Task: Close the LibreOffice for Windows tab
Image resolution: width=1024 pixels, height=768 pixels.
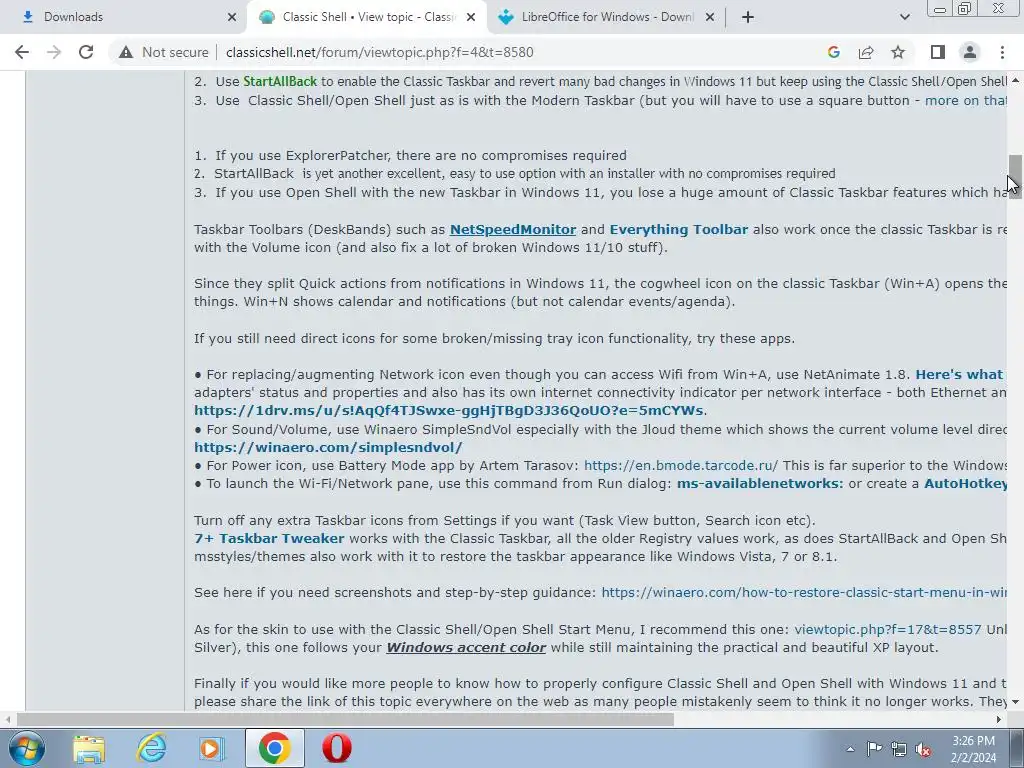Action: tap(710, 17)
